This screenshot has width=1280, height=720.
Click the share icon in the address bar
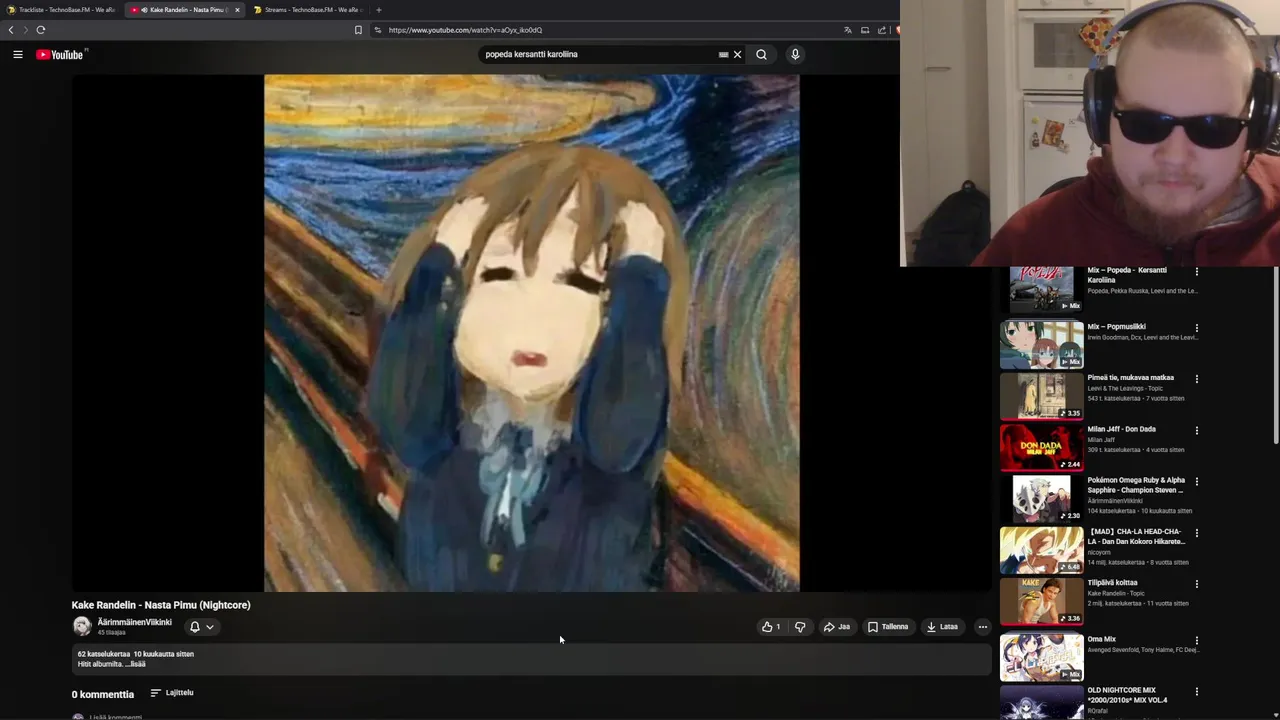point(882,30)
